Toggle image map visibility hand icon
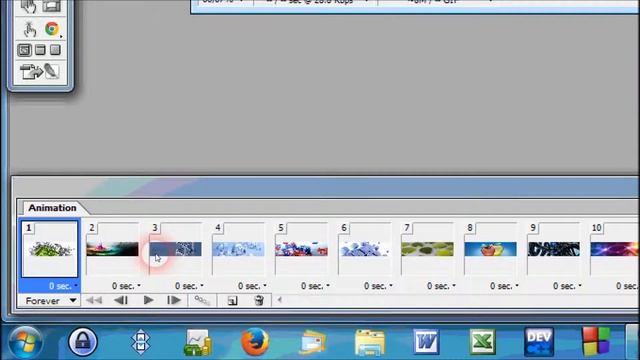Viewport: 640px width, 360px height. coord(29,29)
